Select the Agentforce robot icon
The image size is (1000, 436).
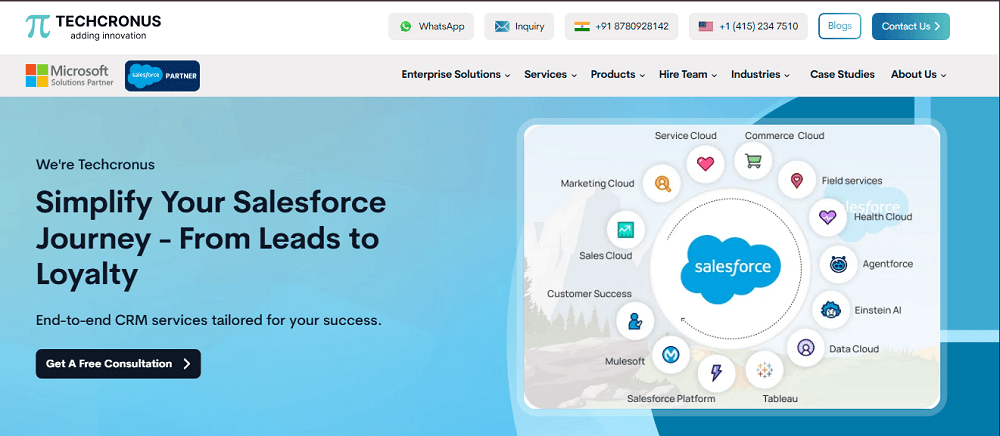[838, 264]
